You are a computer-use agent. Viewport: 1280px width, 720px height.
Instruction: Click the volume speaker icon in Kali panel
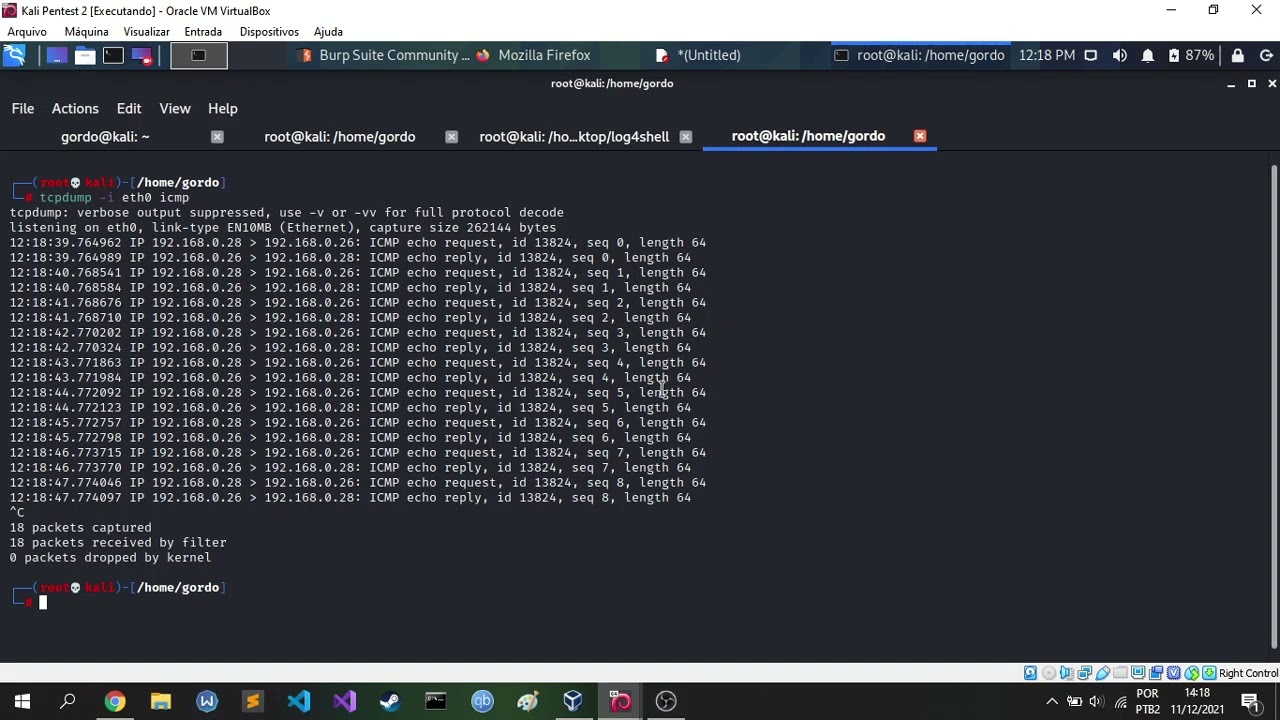[x=1120, y=55]
